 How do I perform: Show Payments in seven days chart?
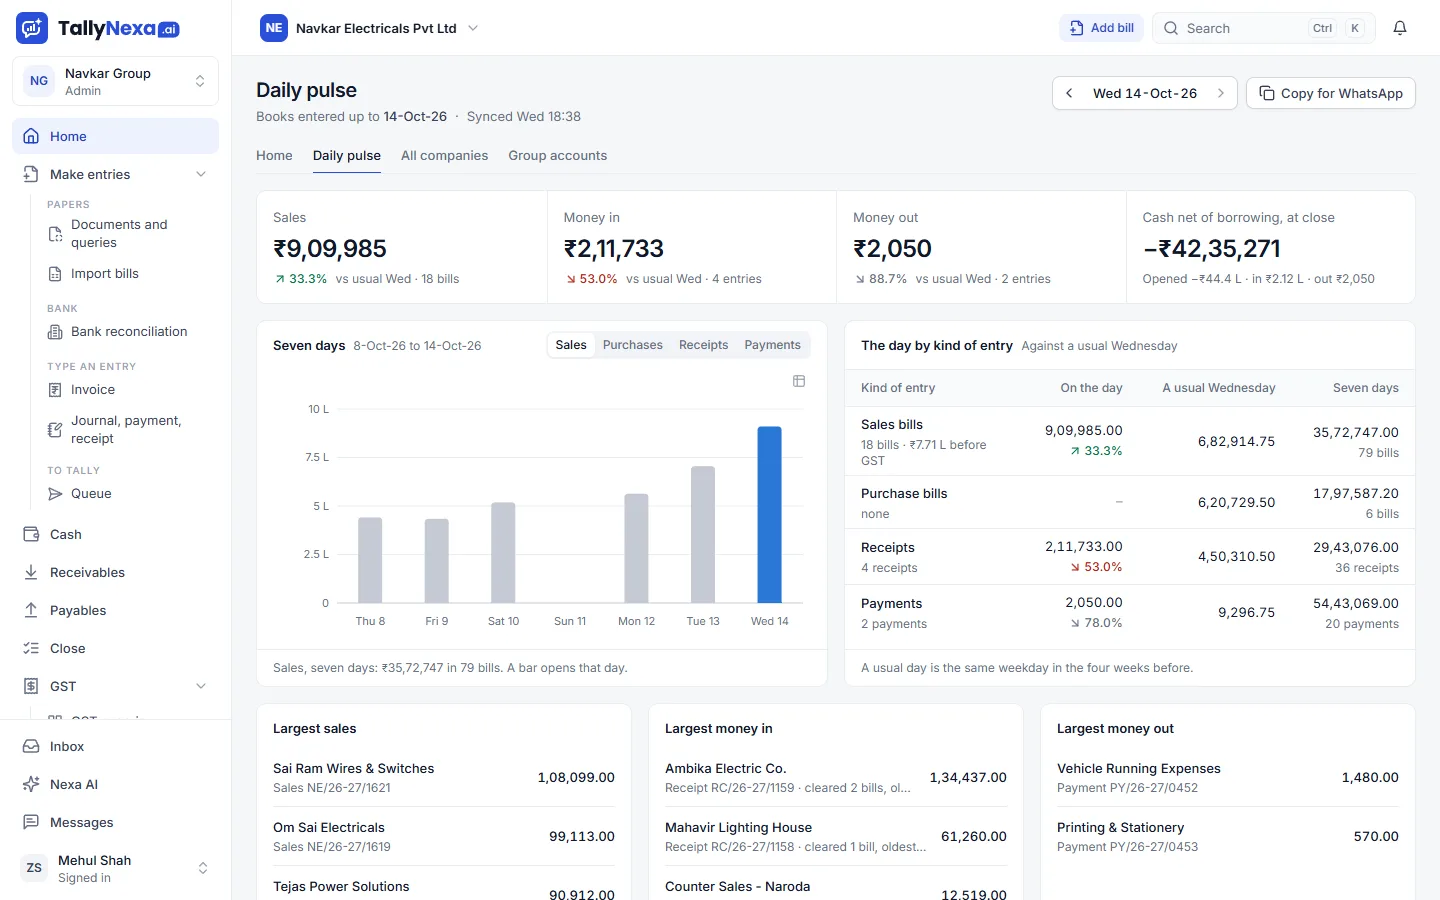pos(773,345)
